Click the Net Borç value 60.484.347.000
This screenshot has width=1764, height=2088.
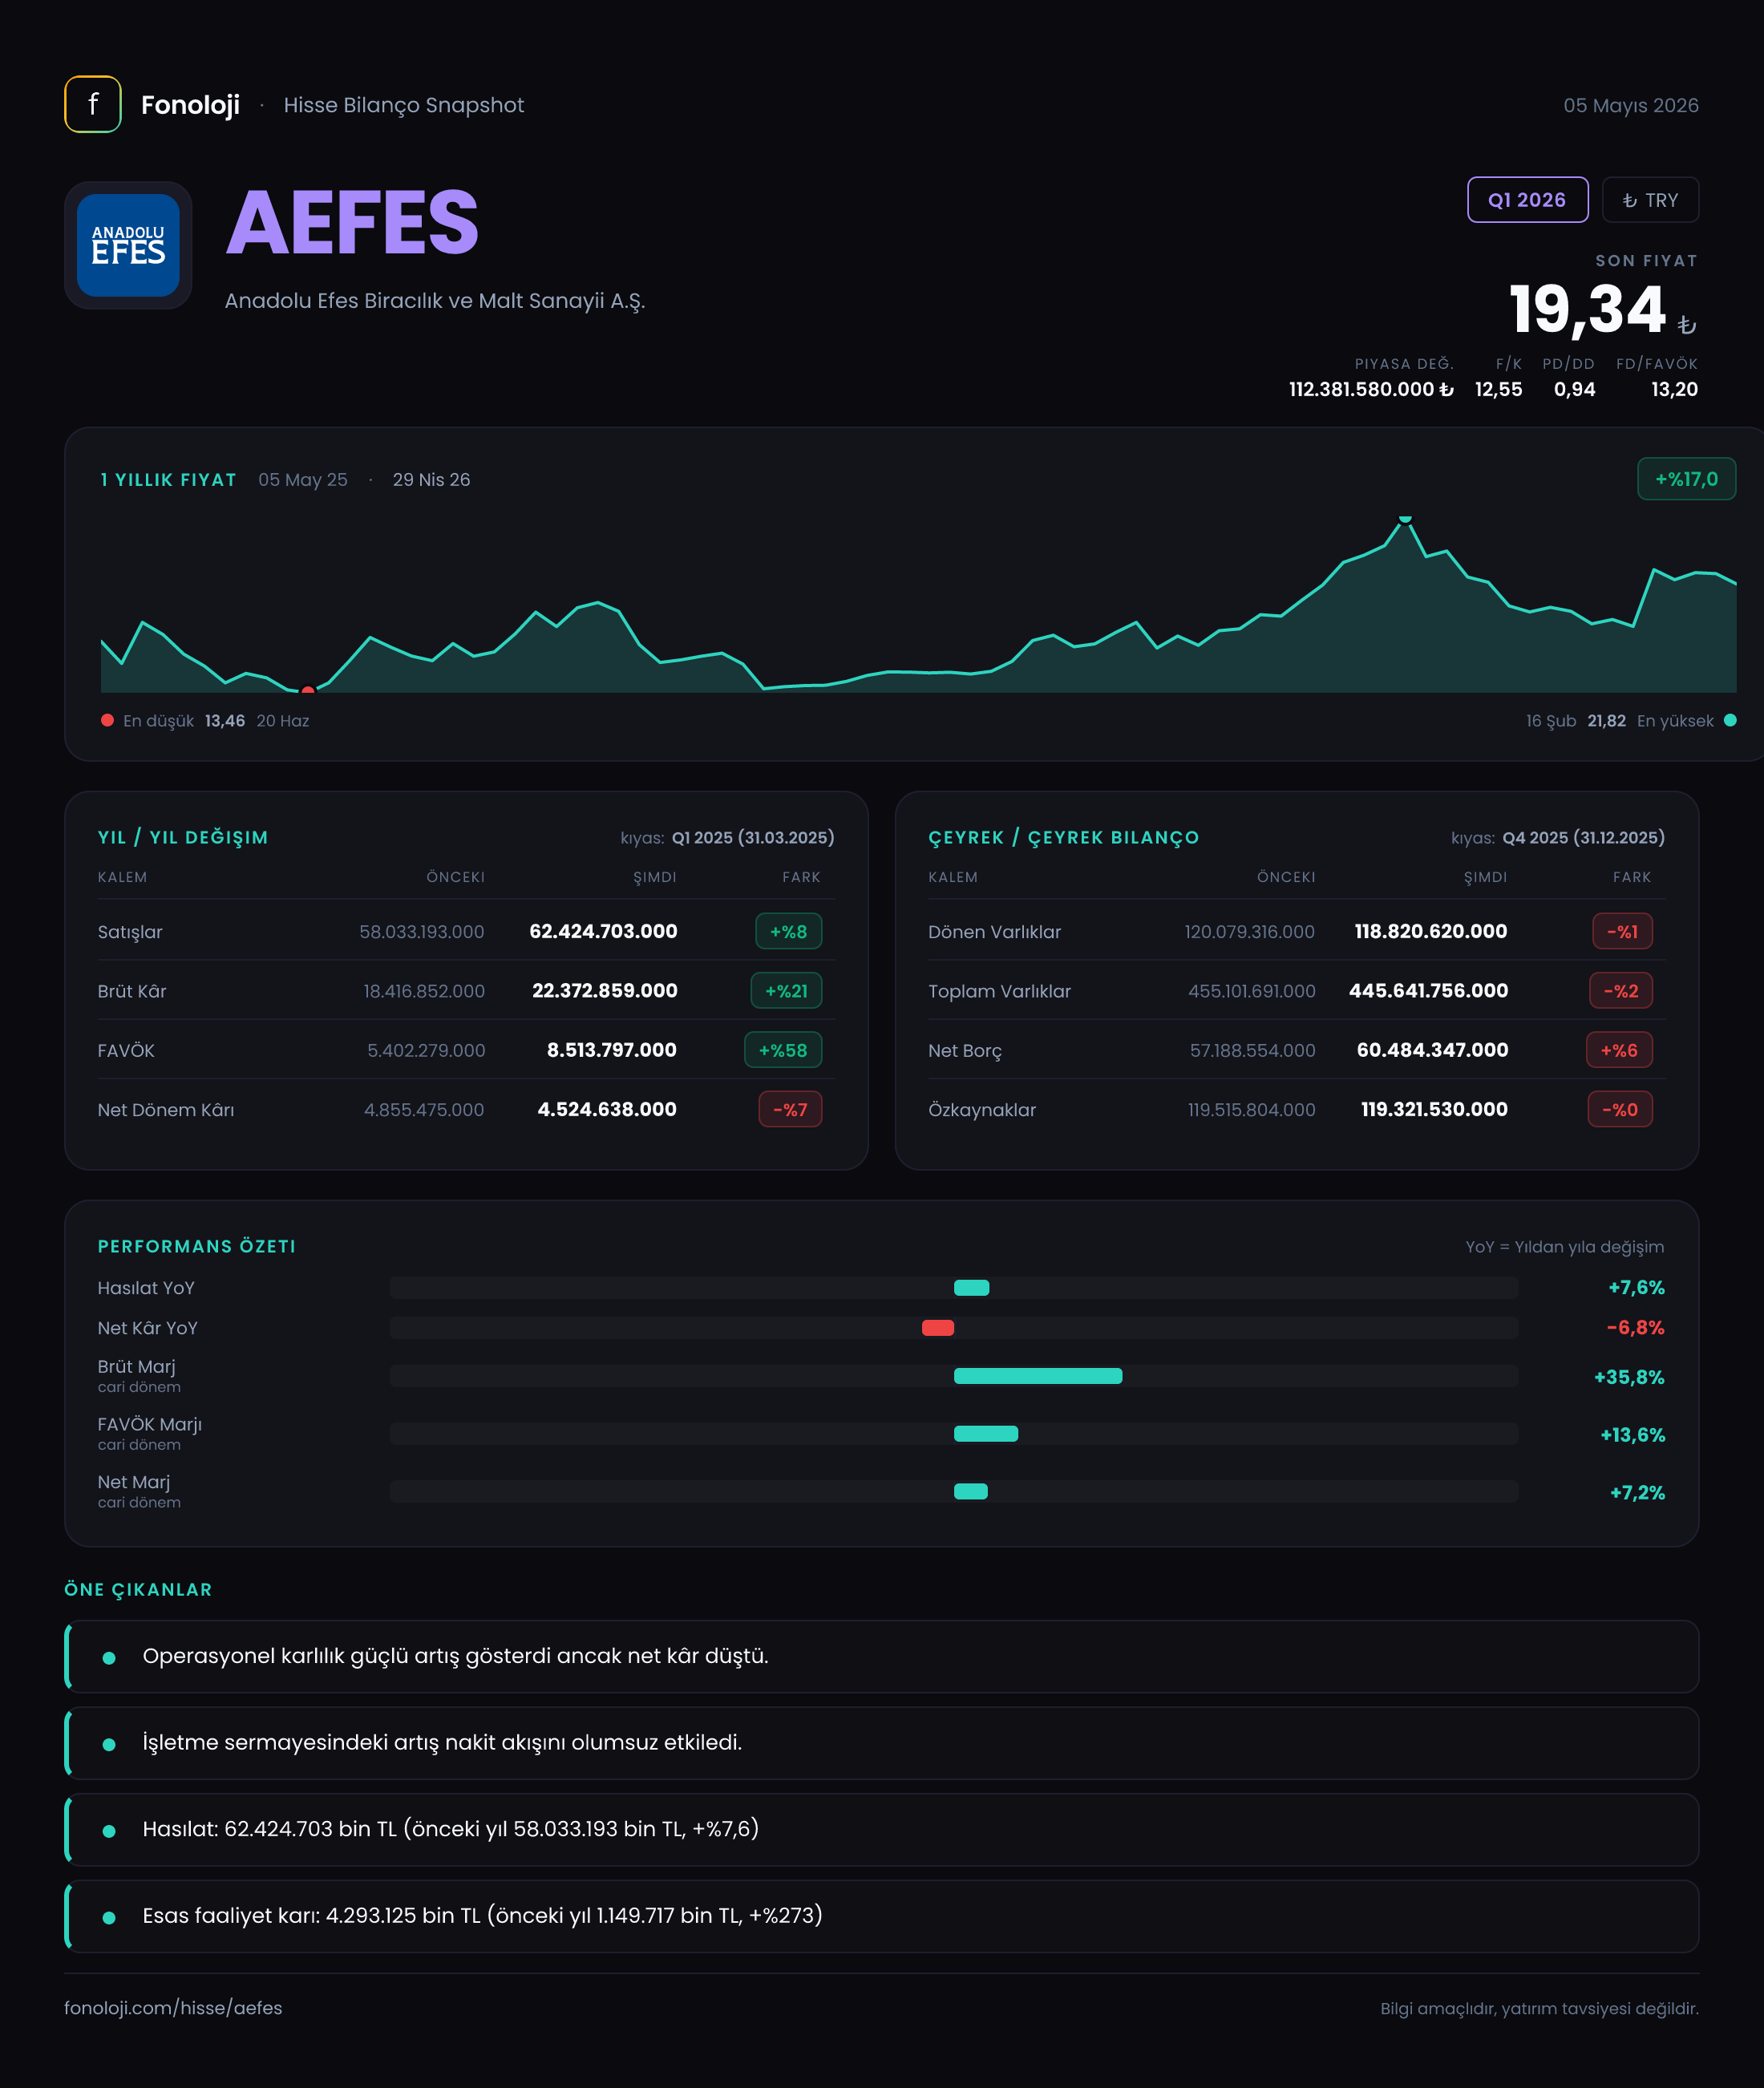click(1432, 1050)
